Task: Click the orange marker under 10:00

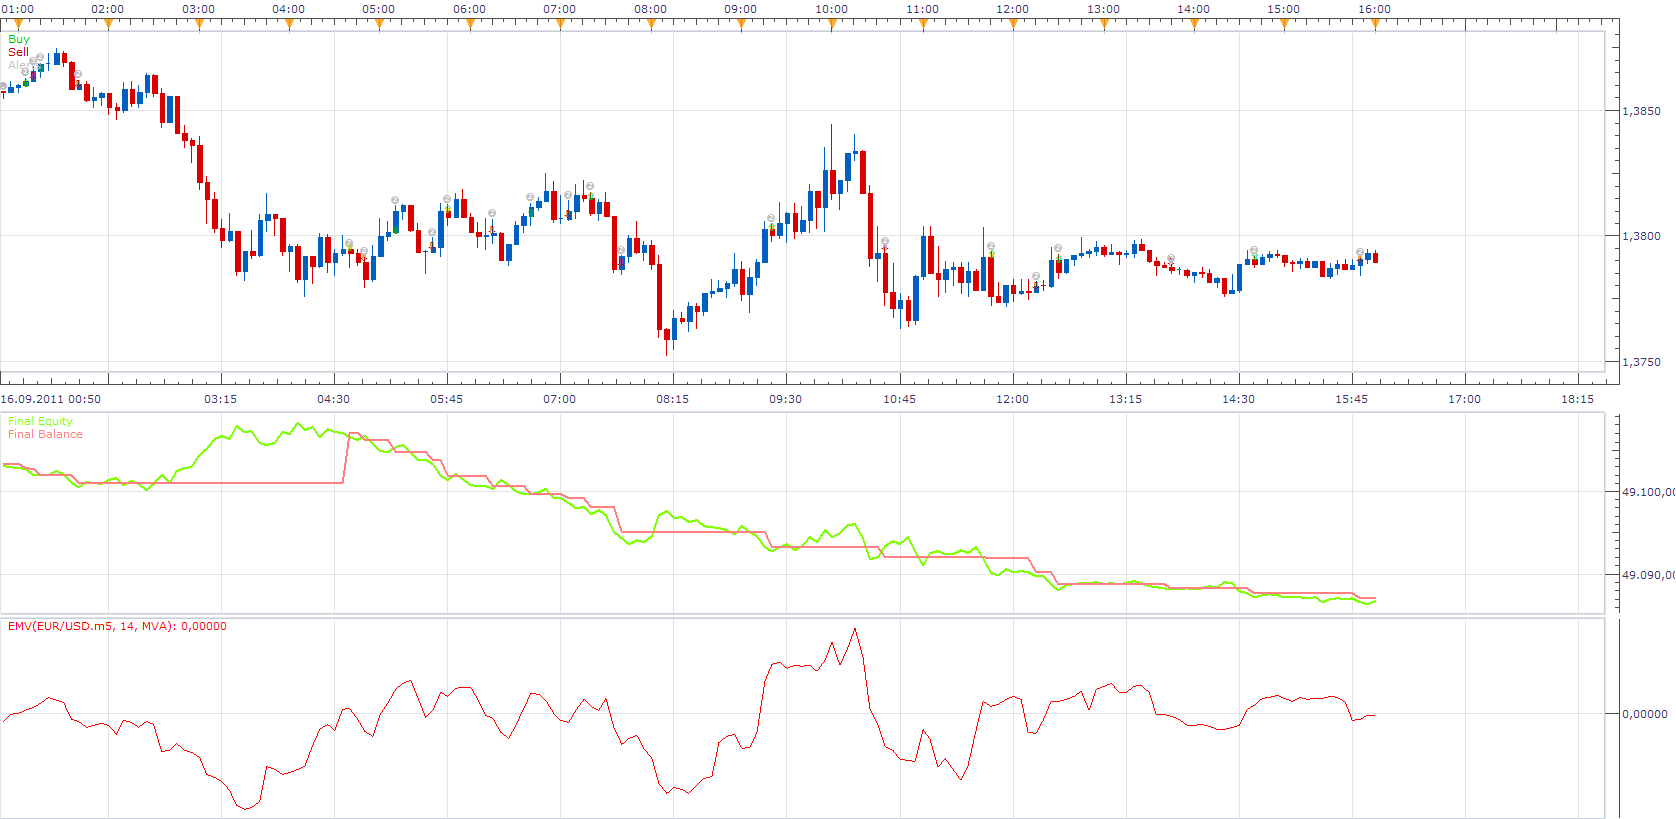Action: (x=832, y=25)
